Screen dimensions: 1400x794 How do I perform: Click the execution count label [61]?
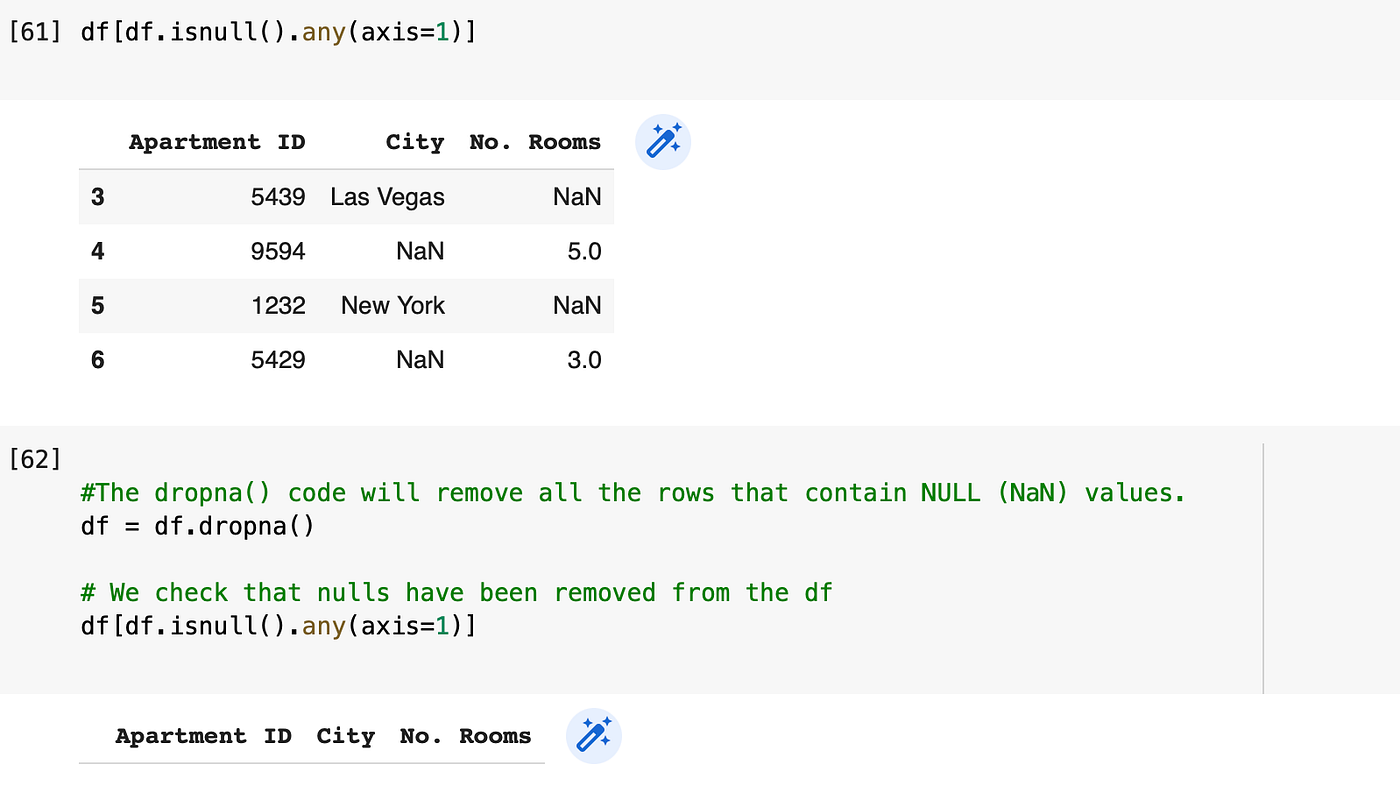(x=35, y=31)
